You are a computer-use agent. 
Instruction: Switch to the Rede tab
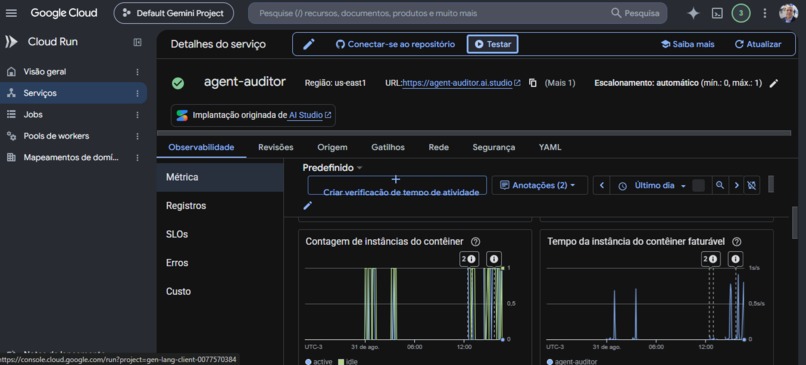(438, 147)
